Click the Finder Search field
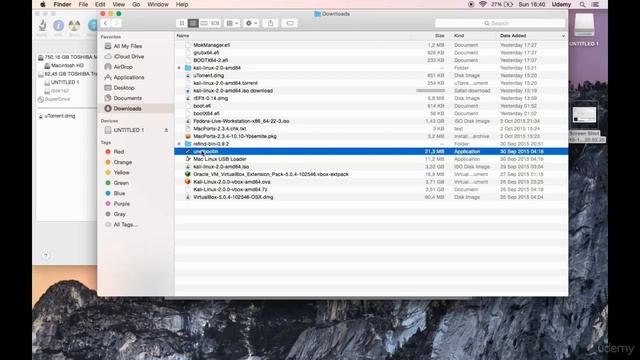The image size is (640, 360). 500,23
